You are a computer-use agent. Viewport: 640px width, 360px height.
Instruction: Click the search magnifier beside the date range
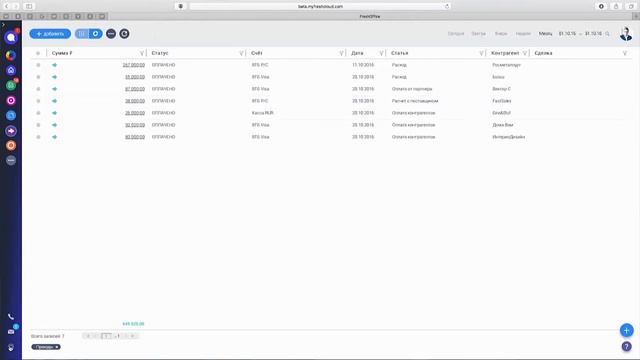click(607, 34)
